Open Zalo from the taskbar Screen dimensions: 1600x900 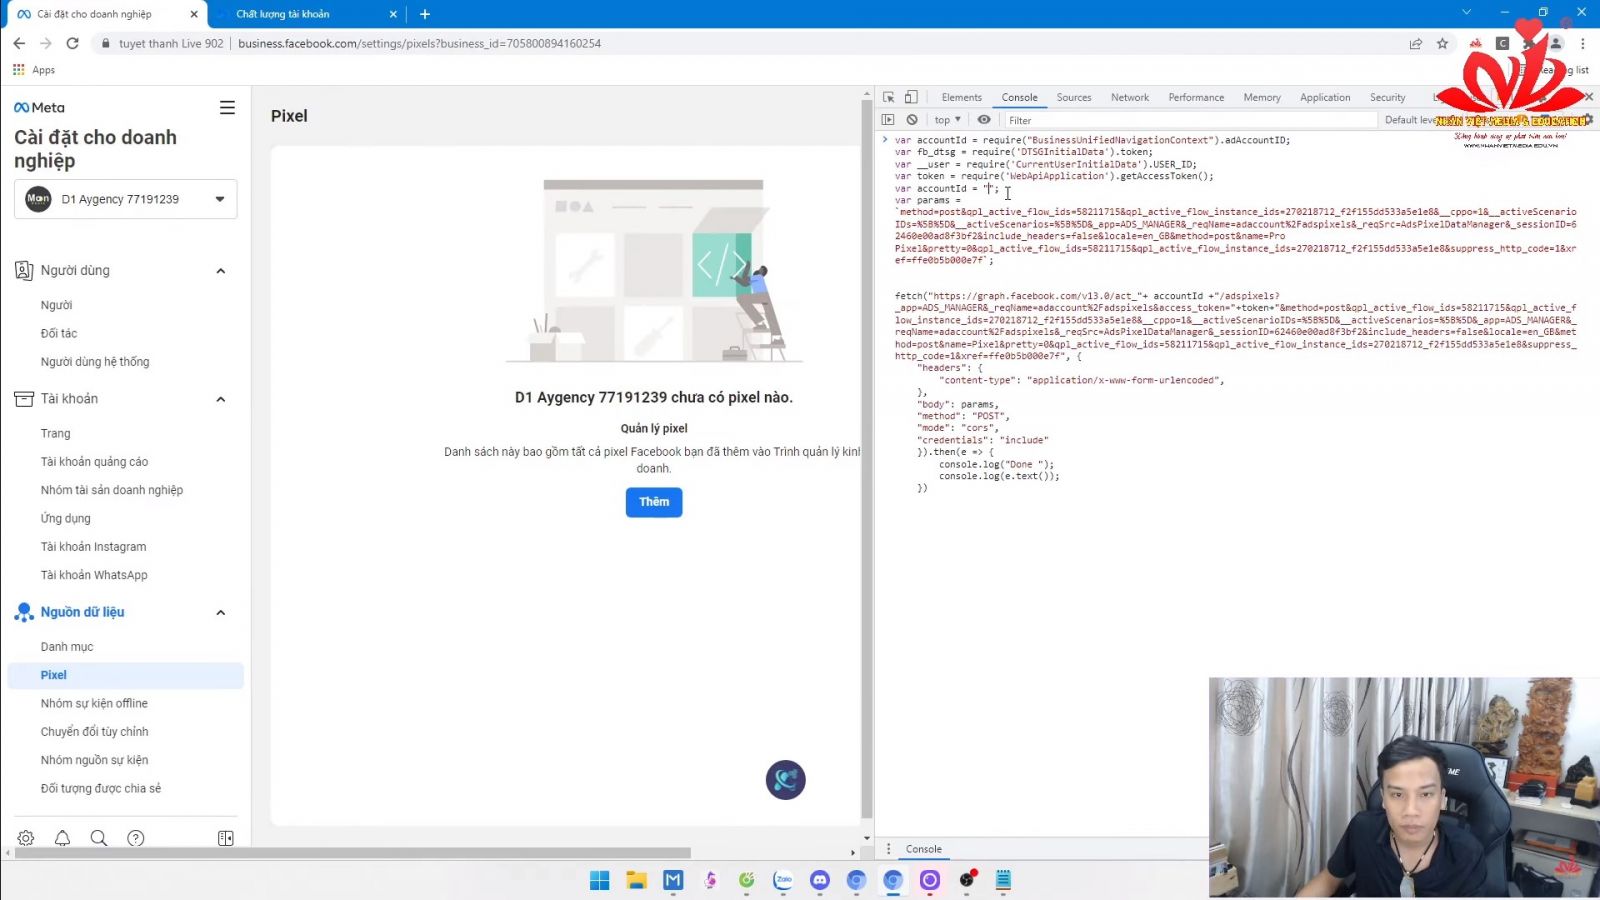(783, 880)
